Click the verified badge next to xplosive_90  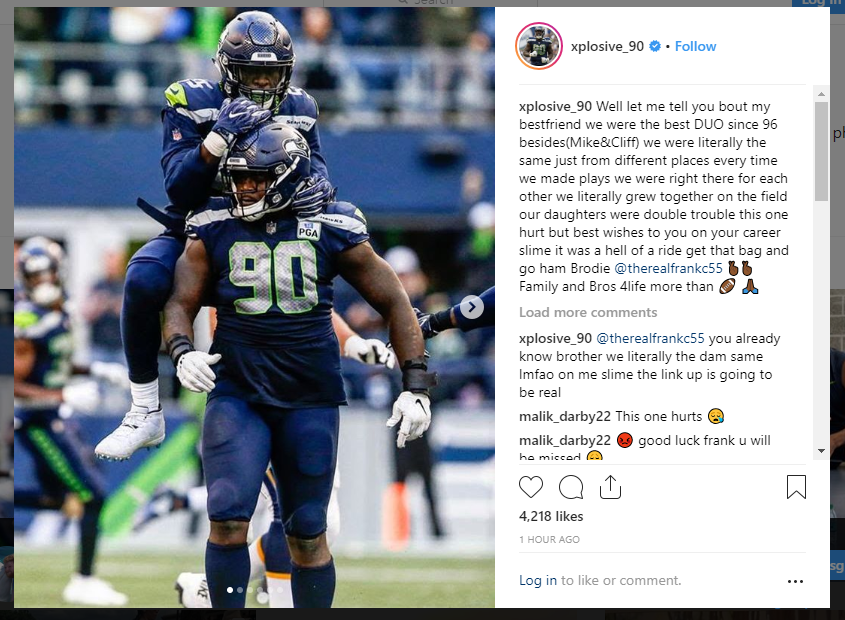(655, 46)
